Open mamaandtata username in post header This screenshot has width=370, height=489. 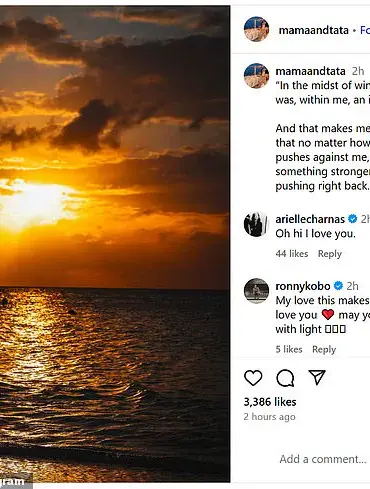[x=313, y=30]
